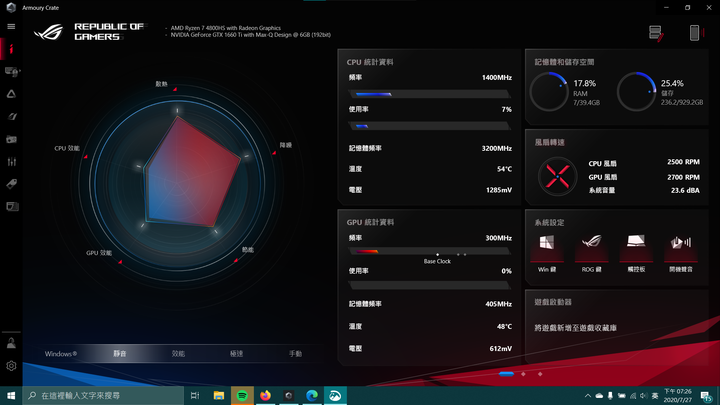Open the Game Library icon in the sidebar
Screen dimensions: 720x405
[11, 139]
